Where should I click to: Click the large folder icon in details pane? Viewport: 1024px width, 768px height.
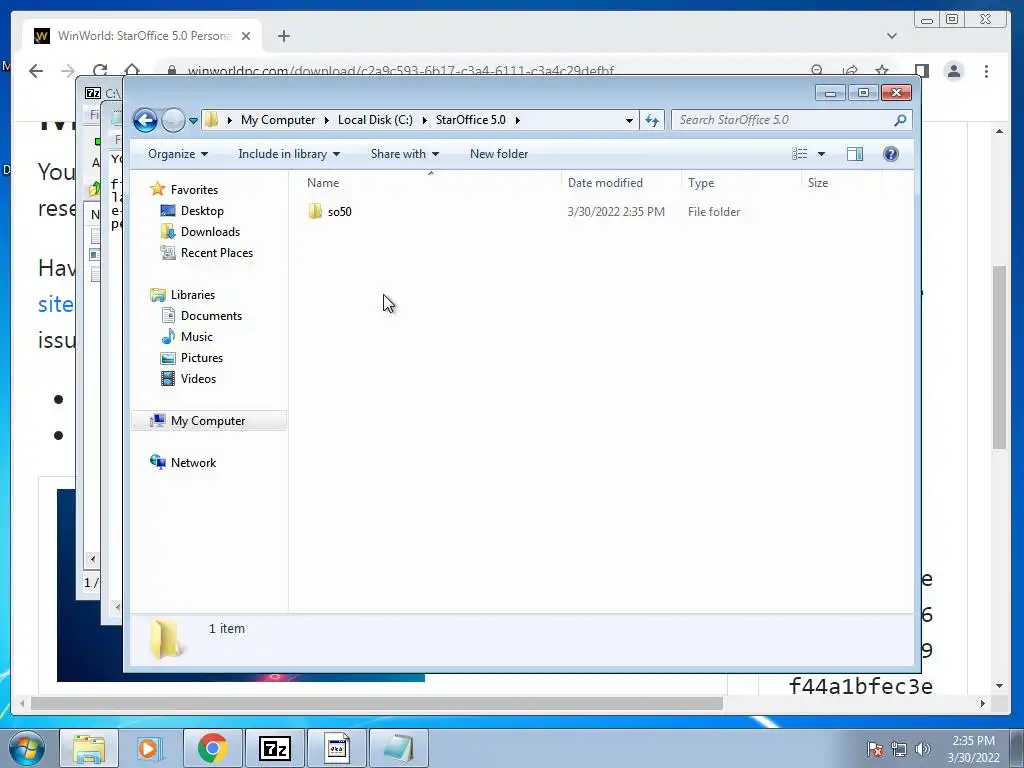[x=166, y=639]
